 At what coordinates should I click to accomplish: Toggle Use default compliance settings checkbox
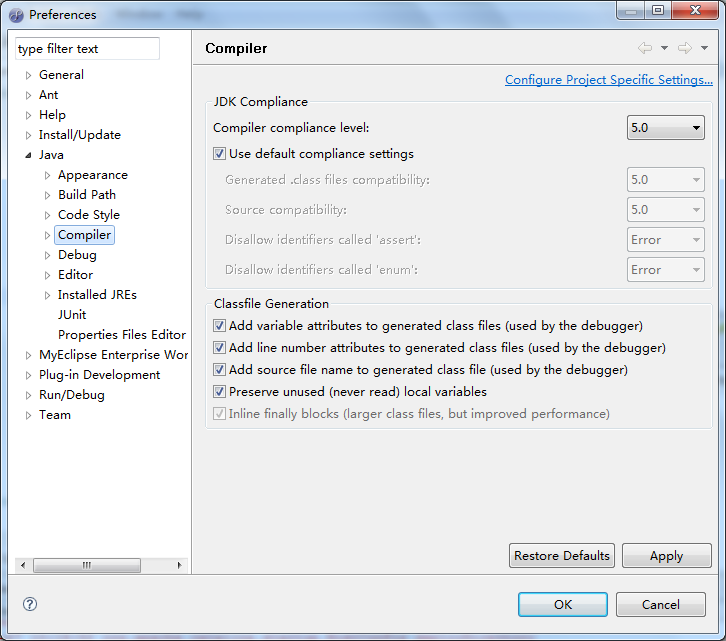[219, 154]
